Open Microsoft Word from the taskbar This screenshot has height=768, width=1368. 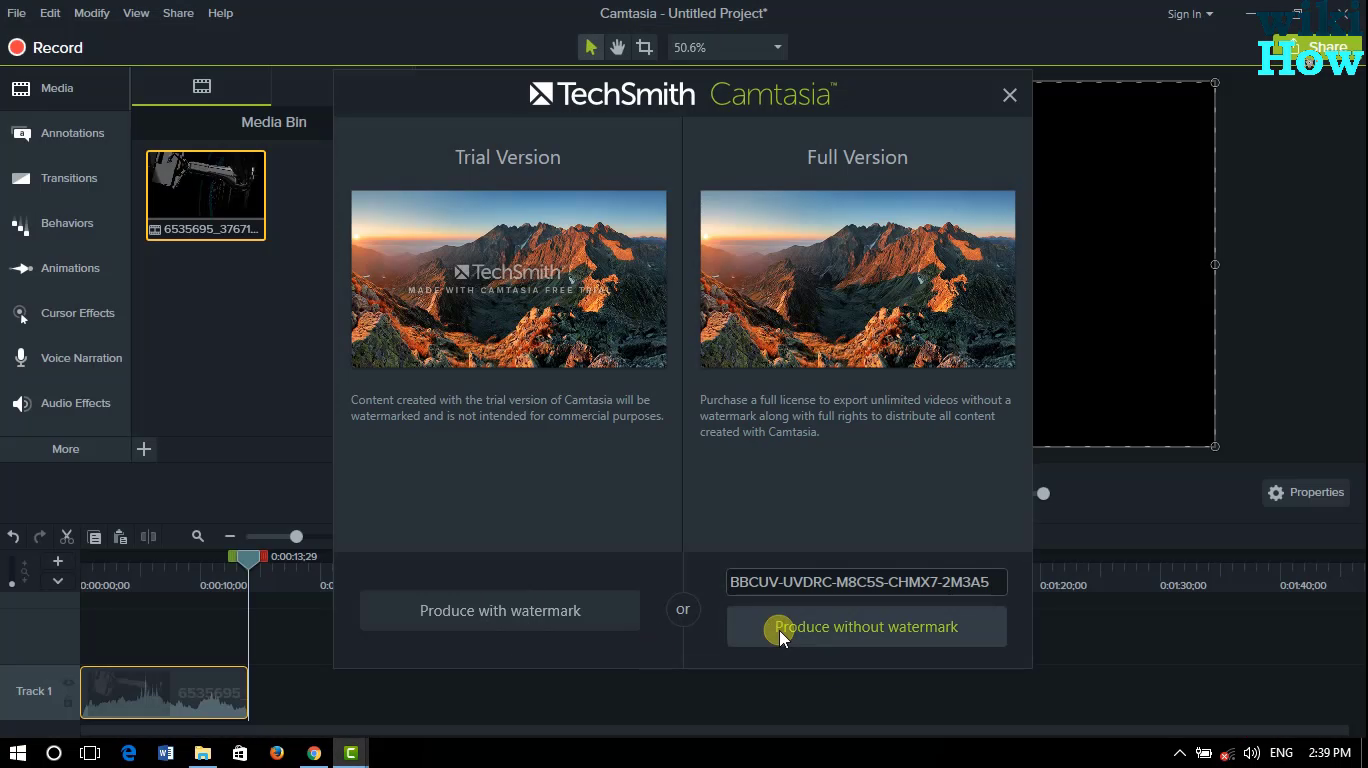click(166, 753)
